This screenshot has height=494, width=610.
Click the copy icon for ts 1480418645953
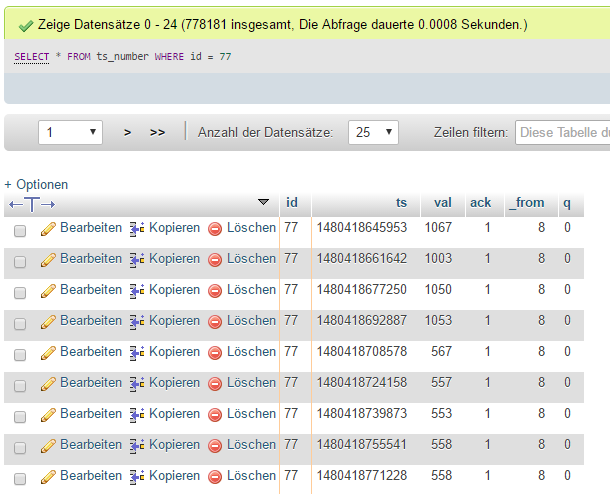tap(137, 229)
